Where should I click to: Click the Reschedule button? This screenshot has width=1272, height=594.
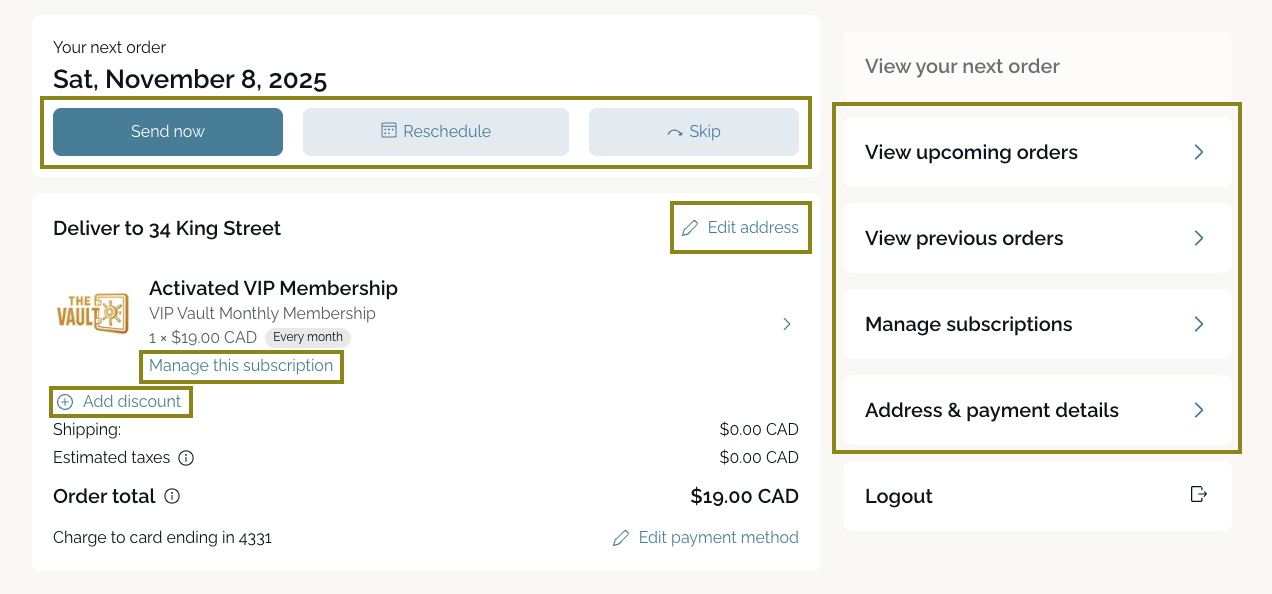point(436,132)
